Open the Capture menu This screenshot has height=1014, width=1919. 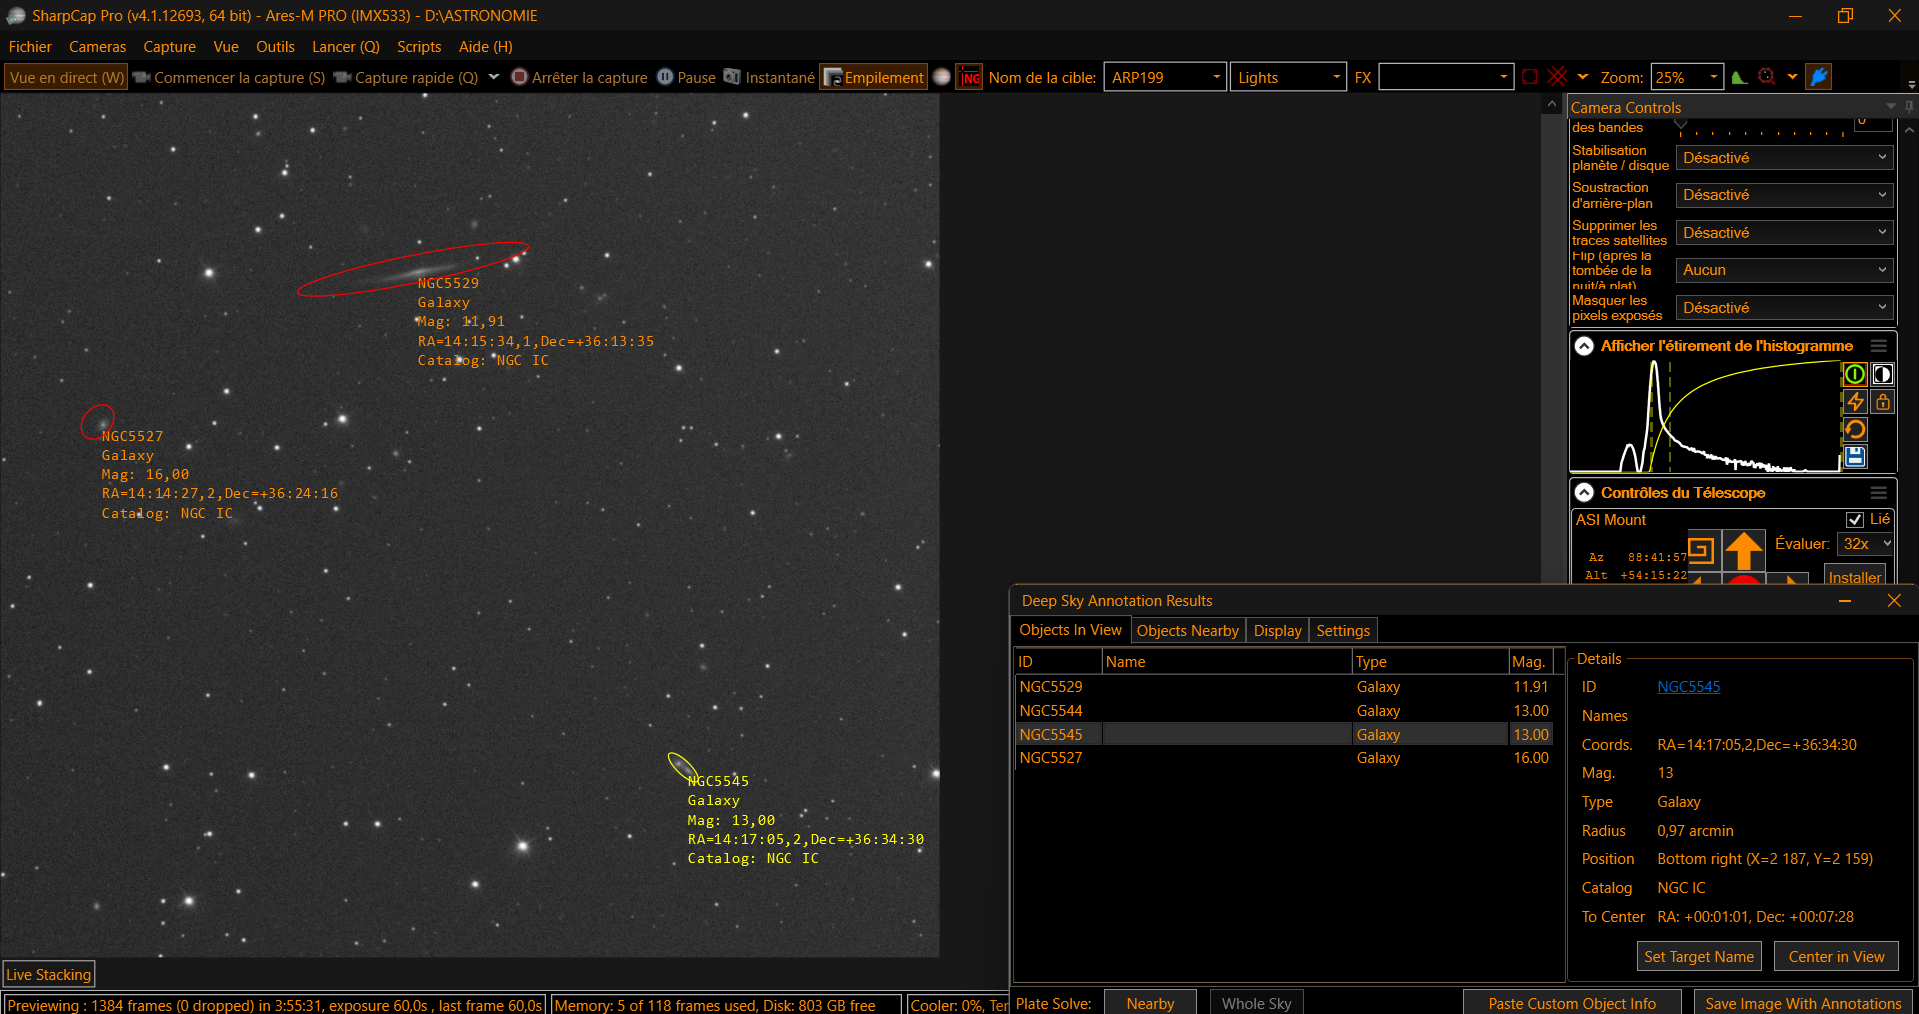(x=169, y=47)
